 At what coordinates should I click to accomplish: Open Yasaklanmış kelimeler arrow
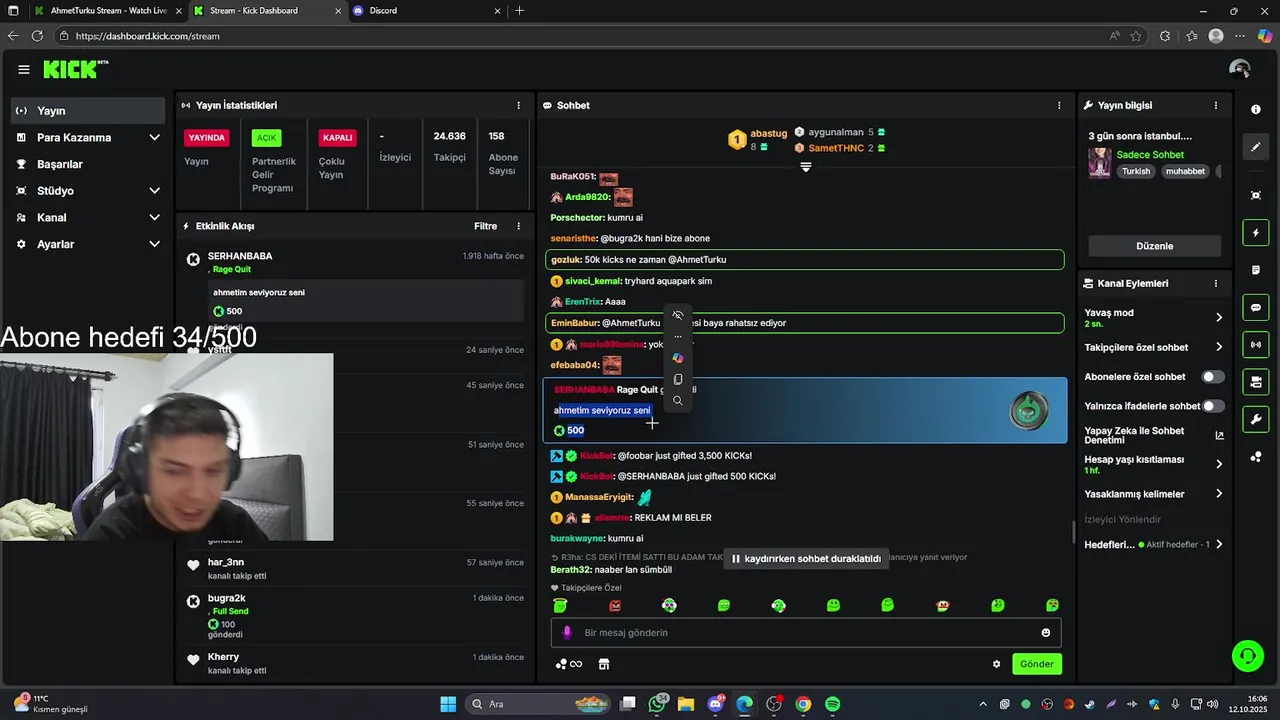click(1219, 494)
